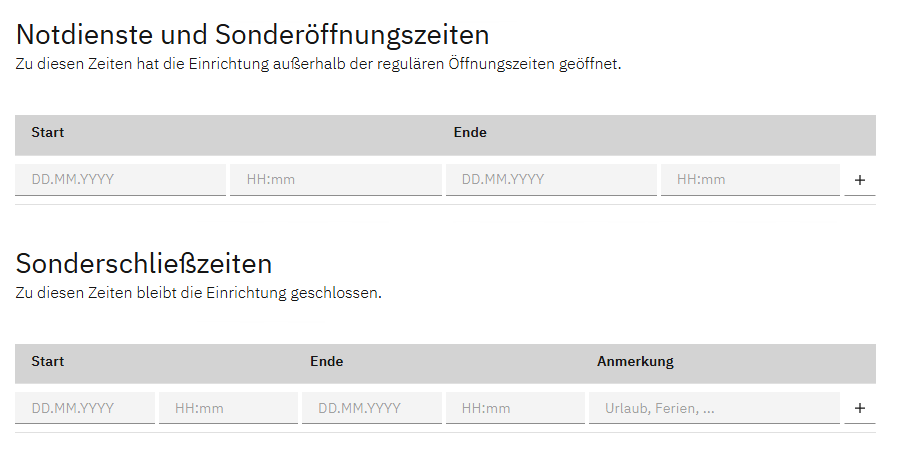The image size is (899, 460).
Task: Add the Notdienste special opening time row
Action: (859, 181)
